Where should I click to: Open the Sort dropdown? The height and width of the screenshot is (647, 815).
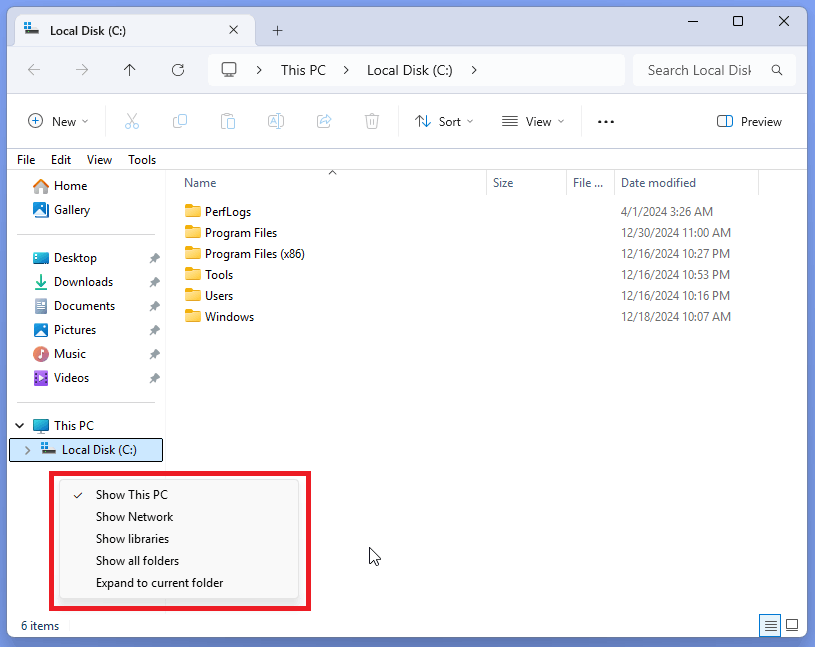444,122
